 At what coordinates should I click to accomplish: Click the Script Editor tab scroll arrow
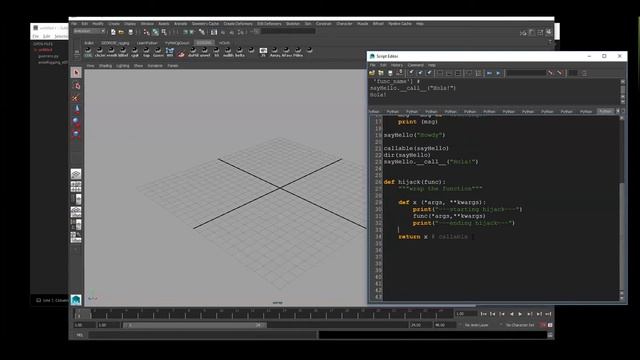[x=617, y=111]
